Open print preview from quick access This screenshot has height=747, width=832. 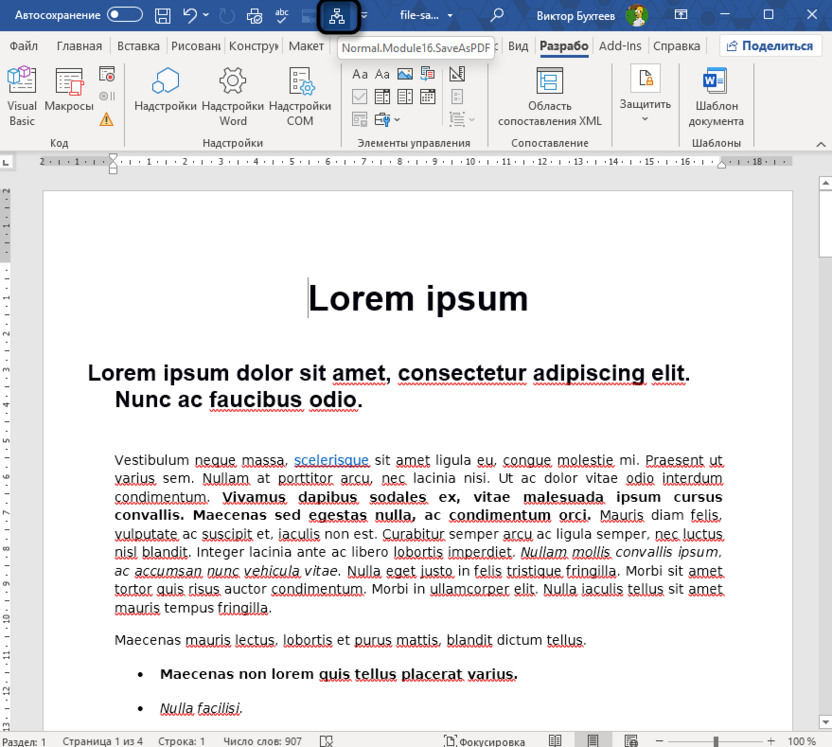pyautogui.click(x=254, y=16)
